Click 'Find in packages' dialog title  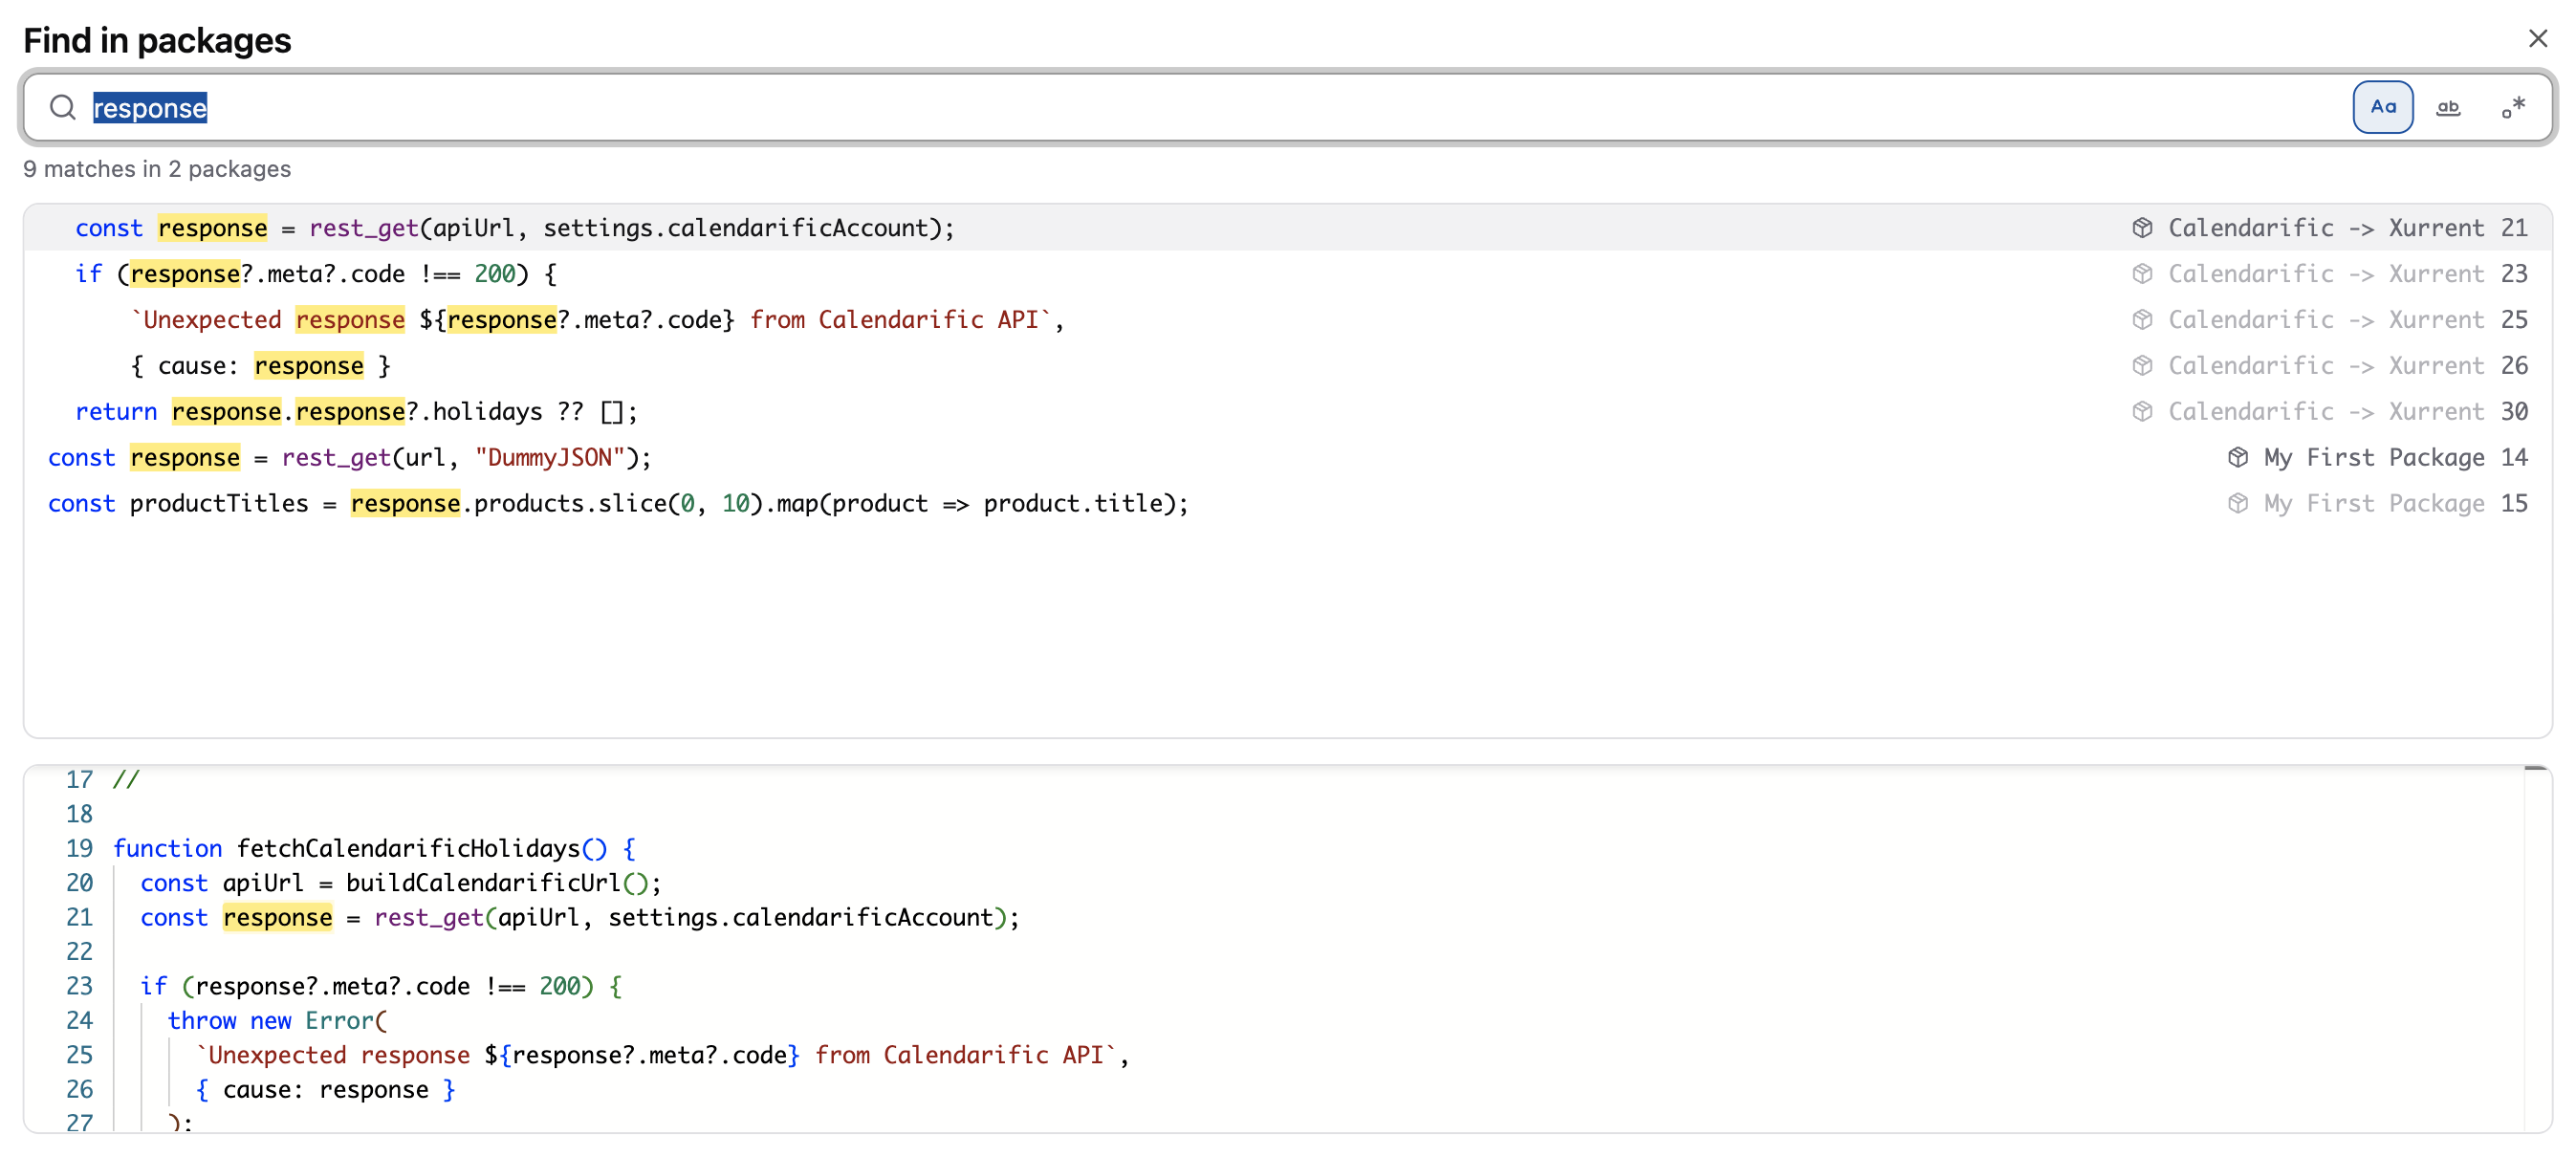pyautogui.click(x=157, y=40)
